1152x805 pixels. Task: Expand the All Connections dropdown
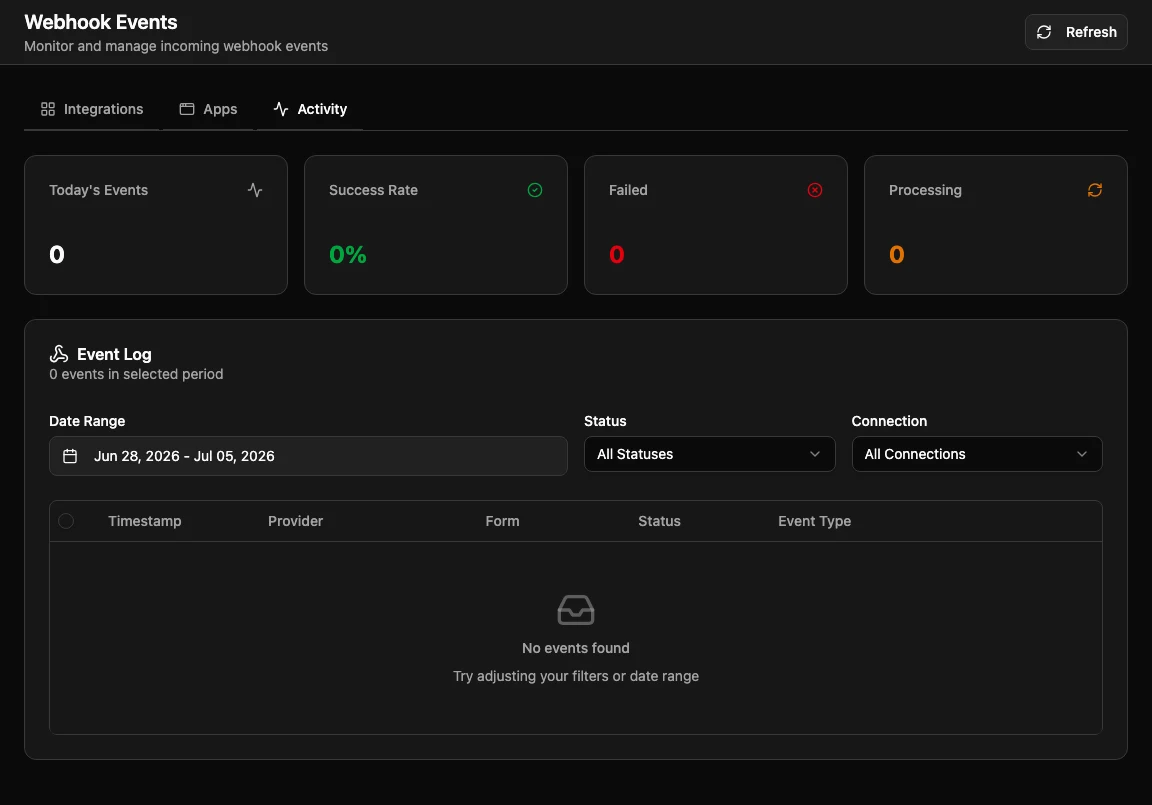click(977, 454)
